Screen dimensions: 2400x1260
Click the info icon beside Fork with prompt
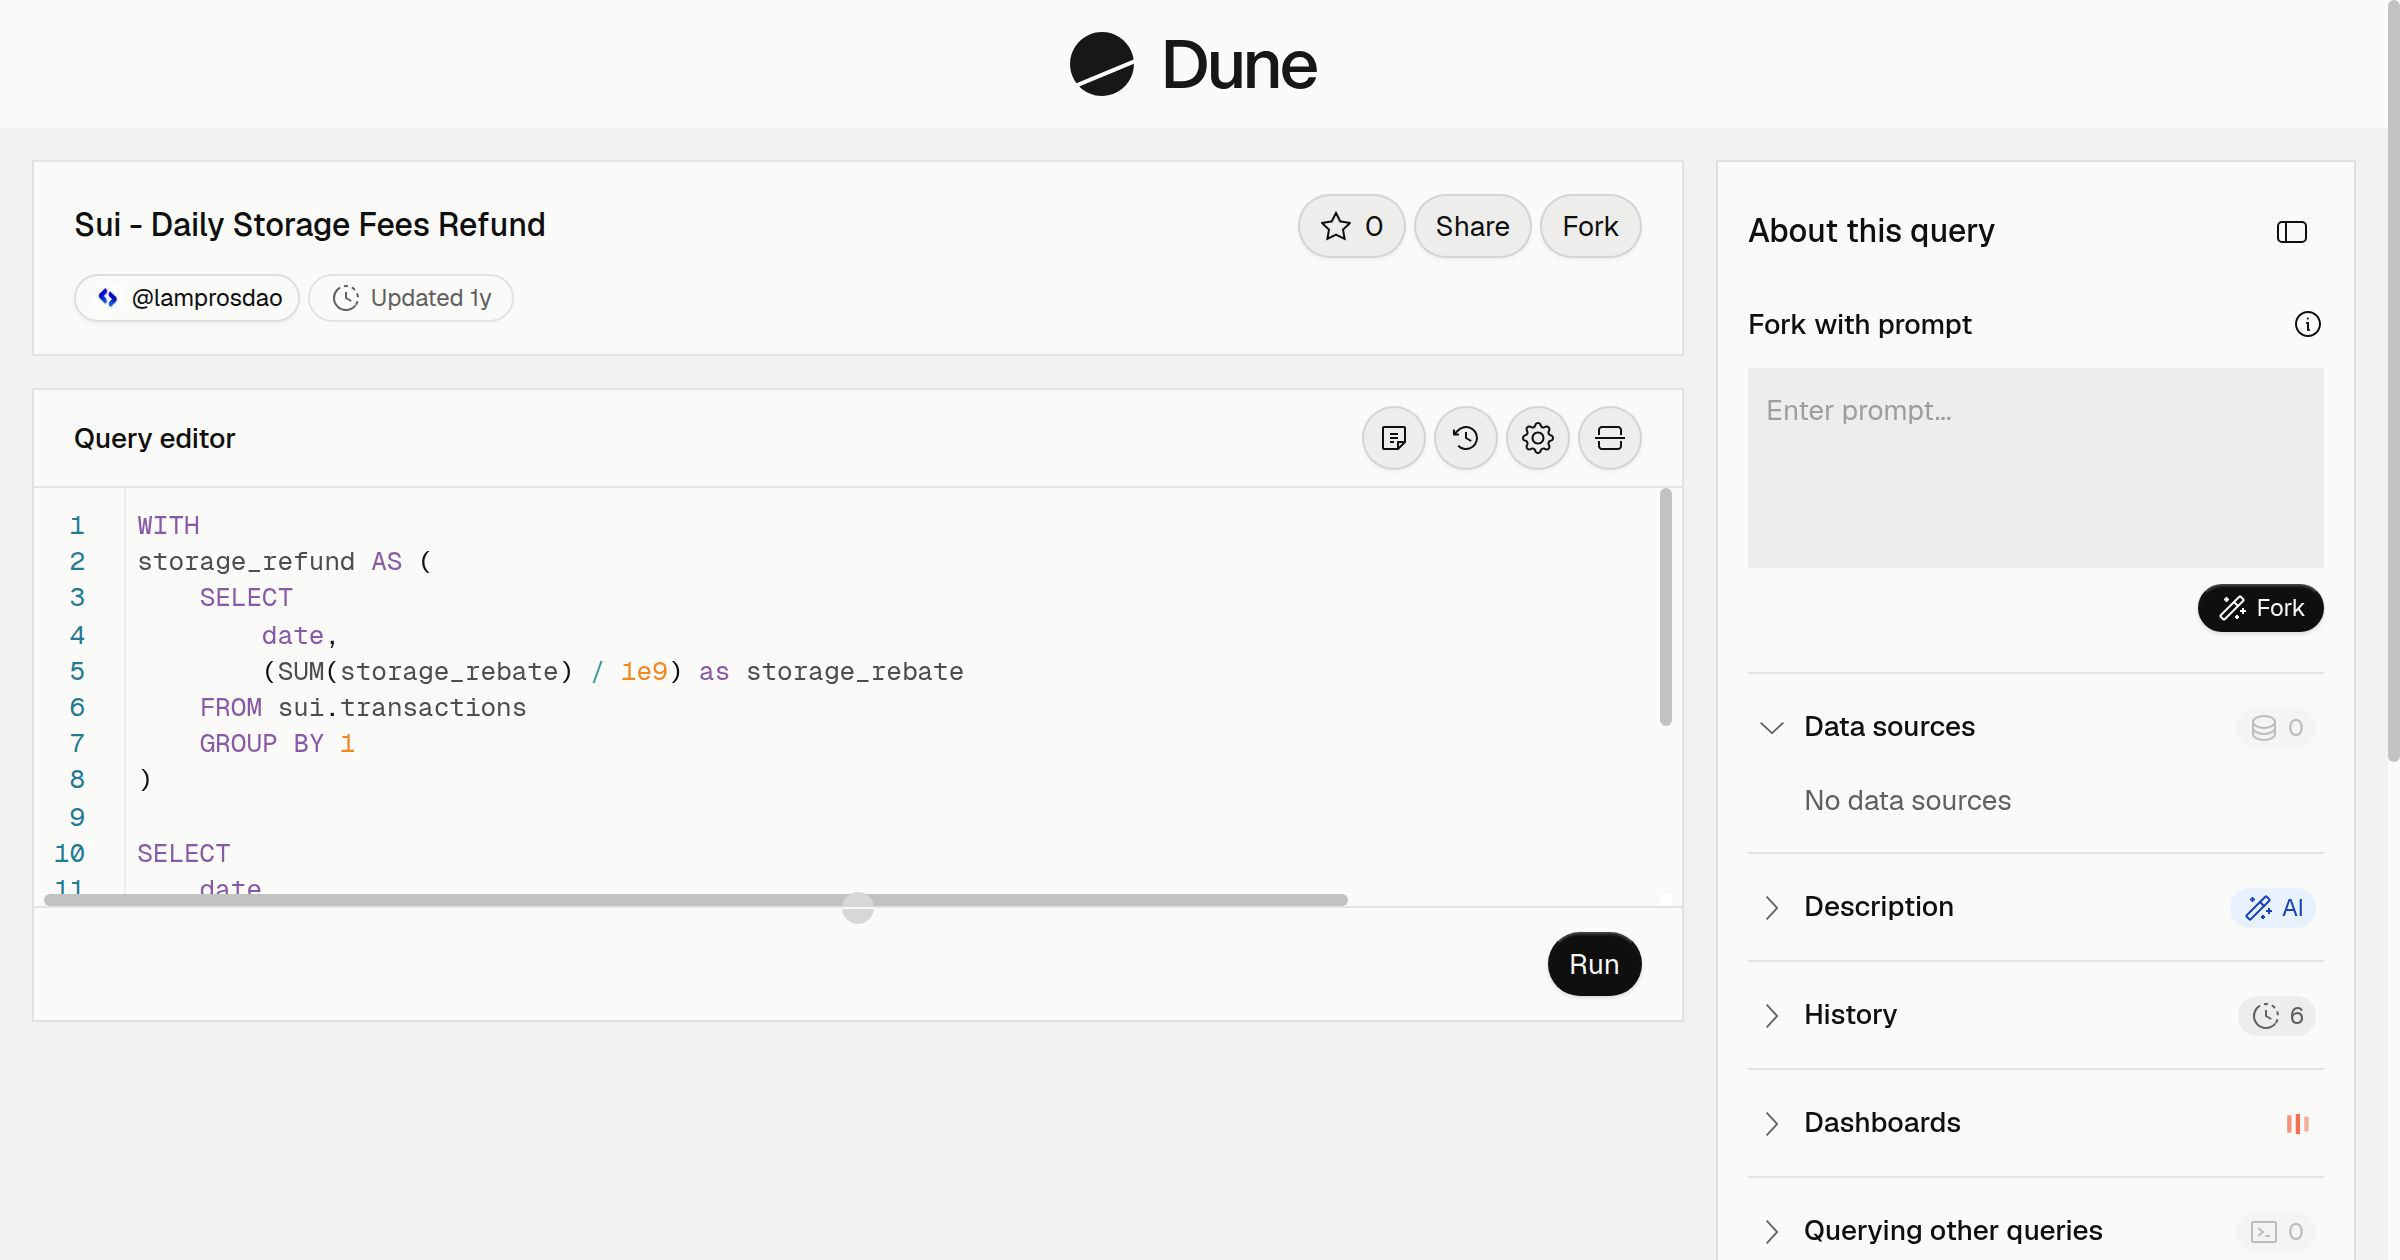[2307, 324]
